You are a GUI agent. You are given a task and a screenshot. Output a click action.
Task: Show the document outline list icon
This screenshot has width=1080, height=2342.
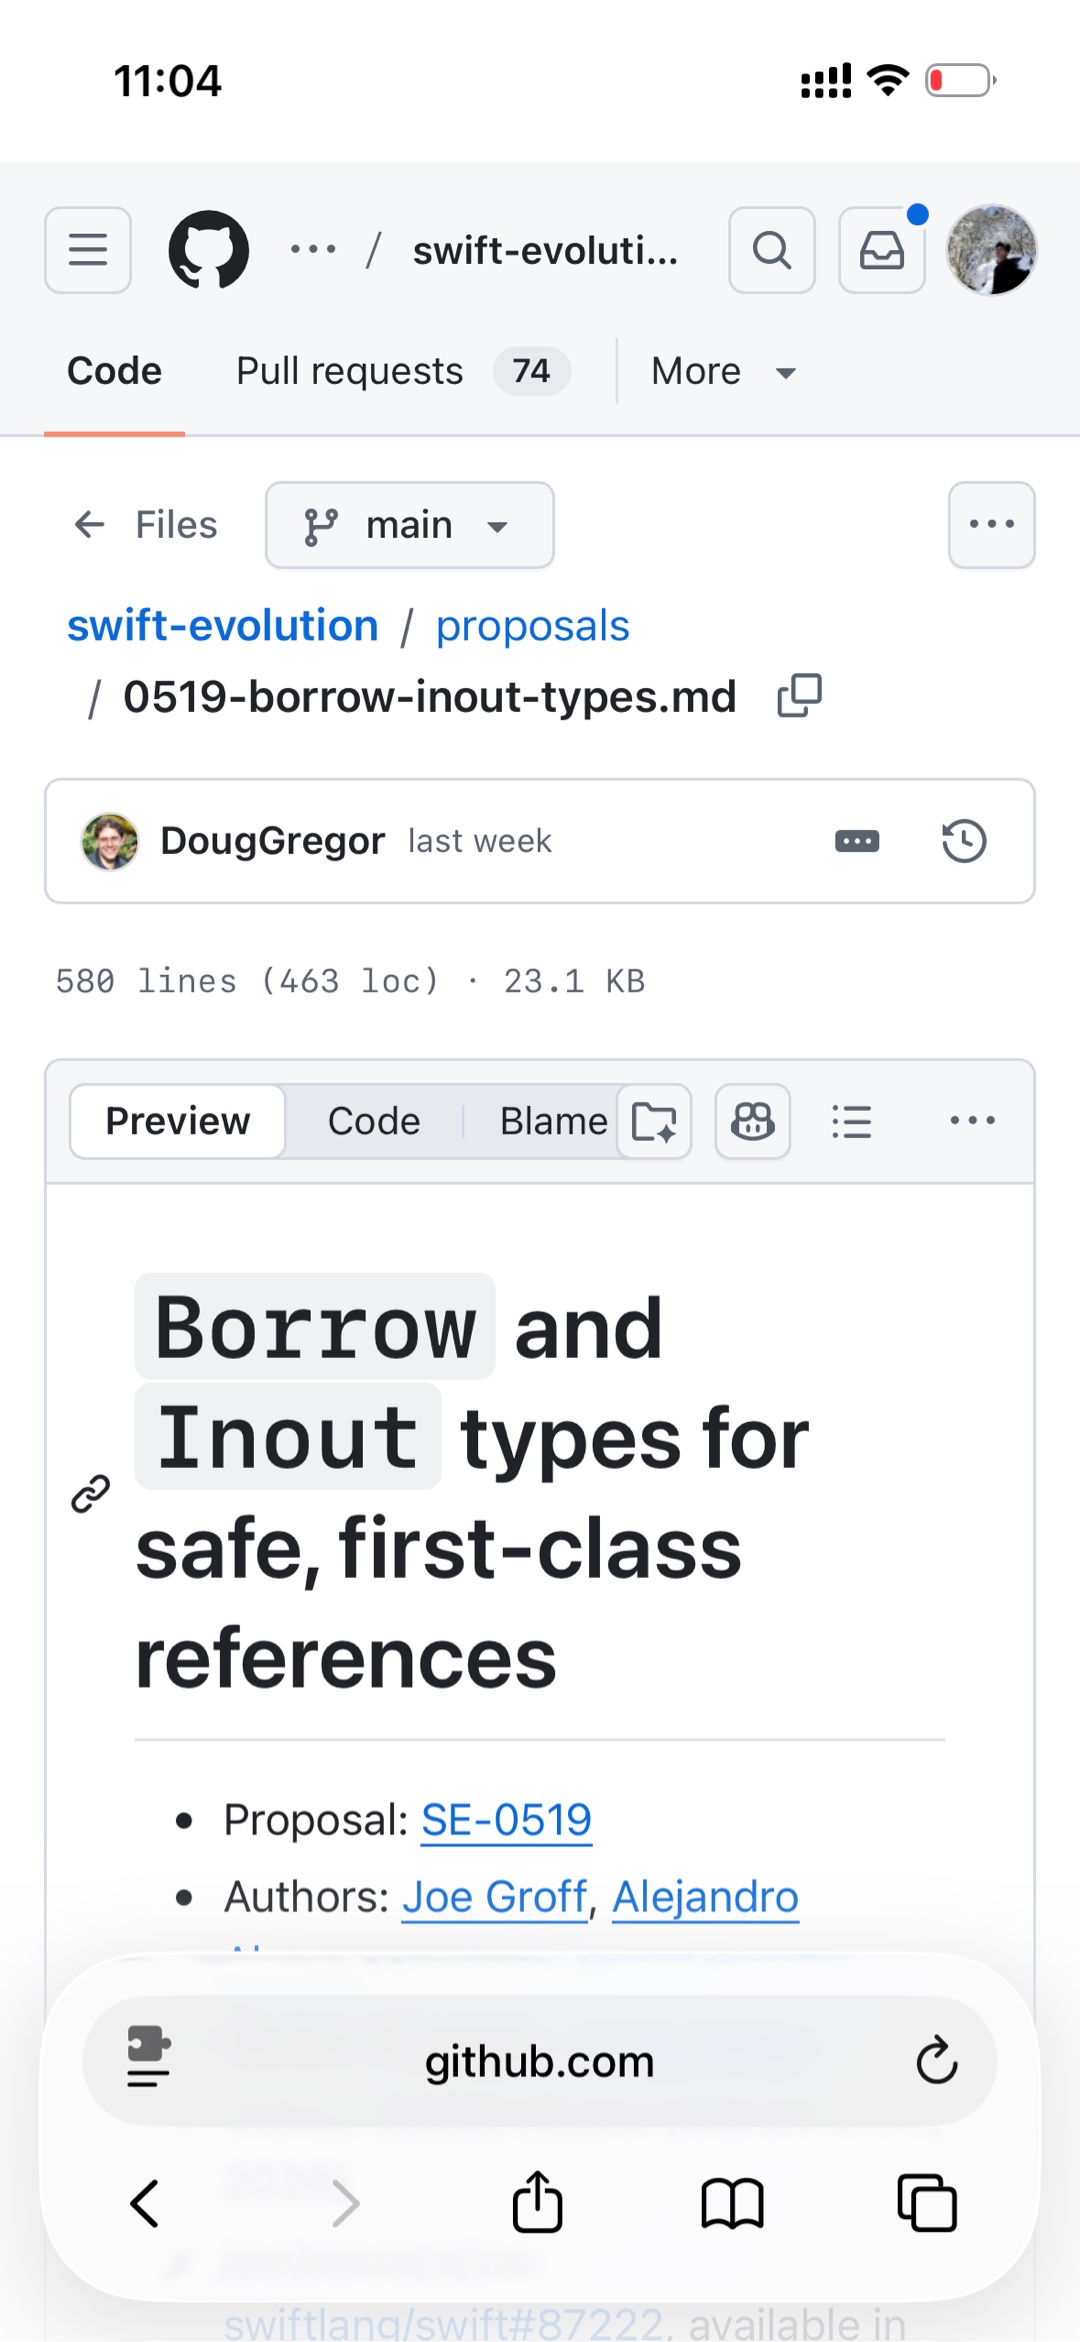tap(852, 1121)
